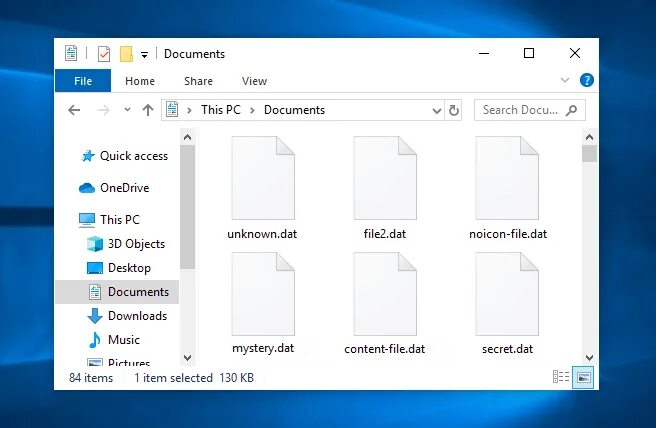
Task: Go back with the left arrow
Action: coord(74,110)
